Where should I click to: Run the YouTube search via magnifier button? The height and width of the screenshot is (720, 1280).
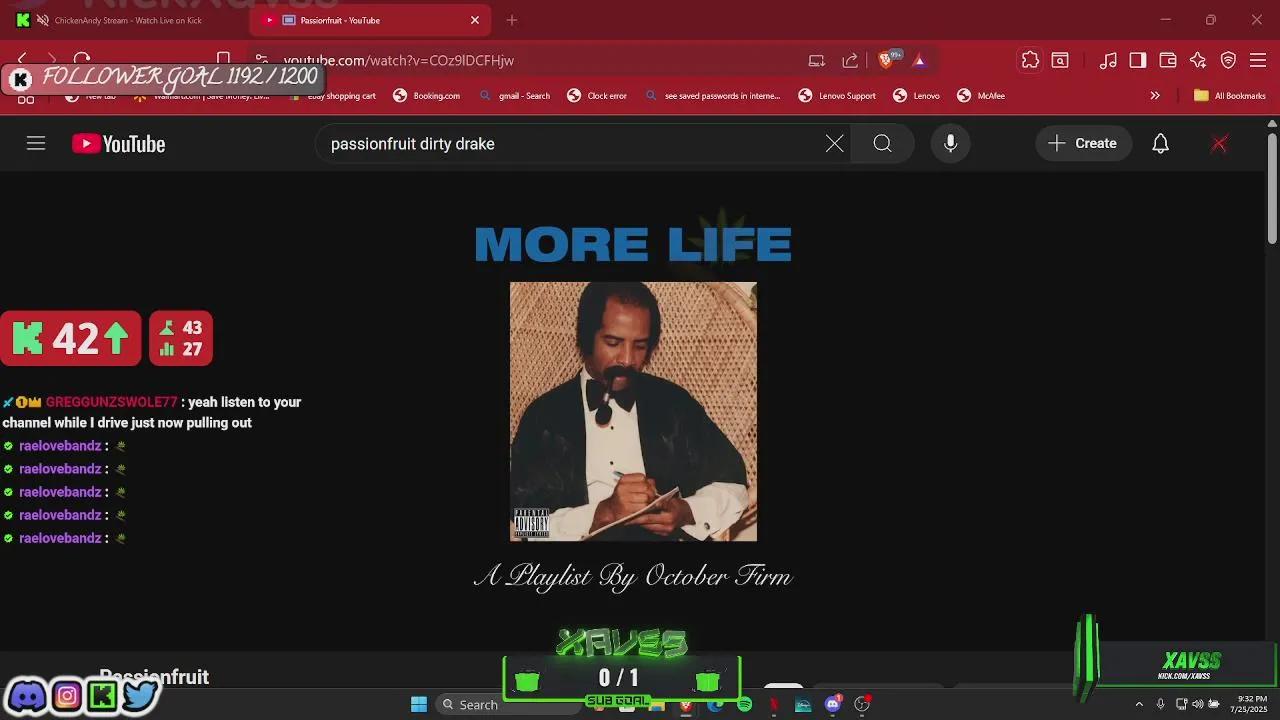pyautogui.click(x=882, y=144)
